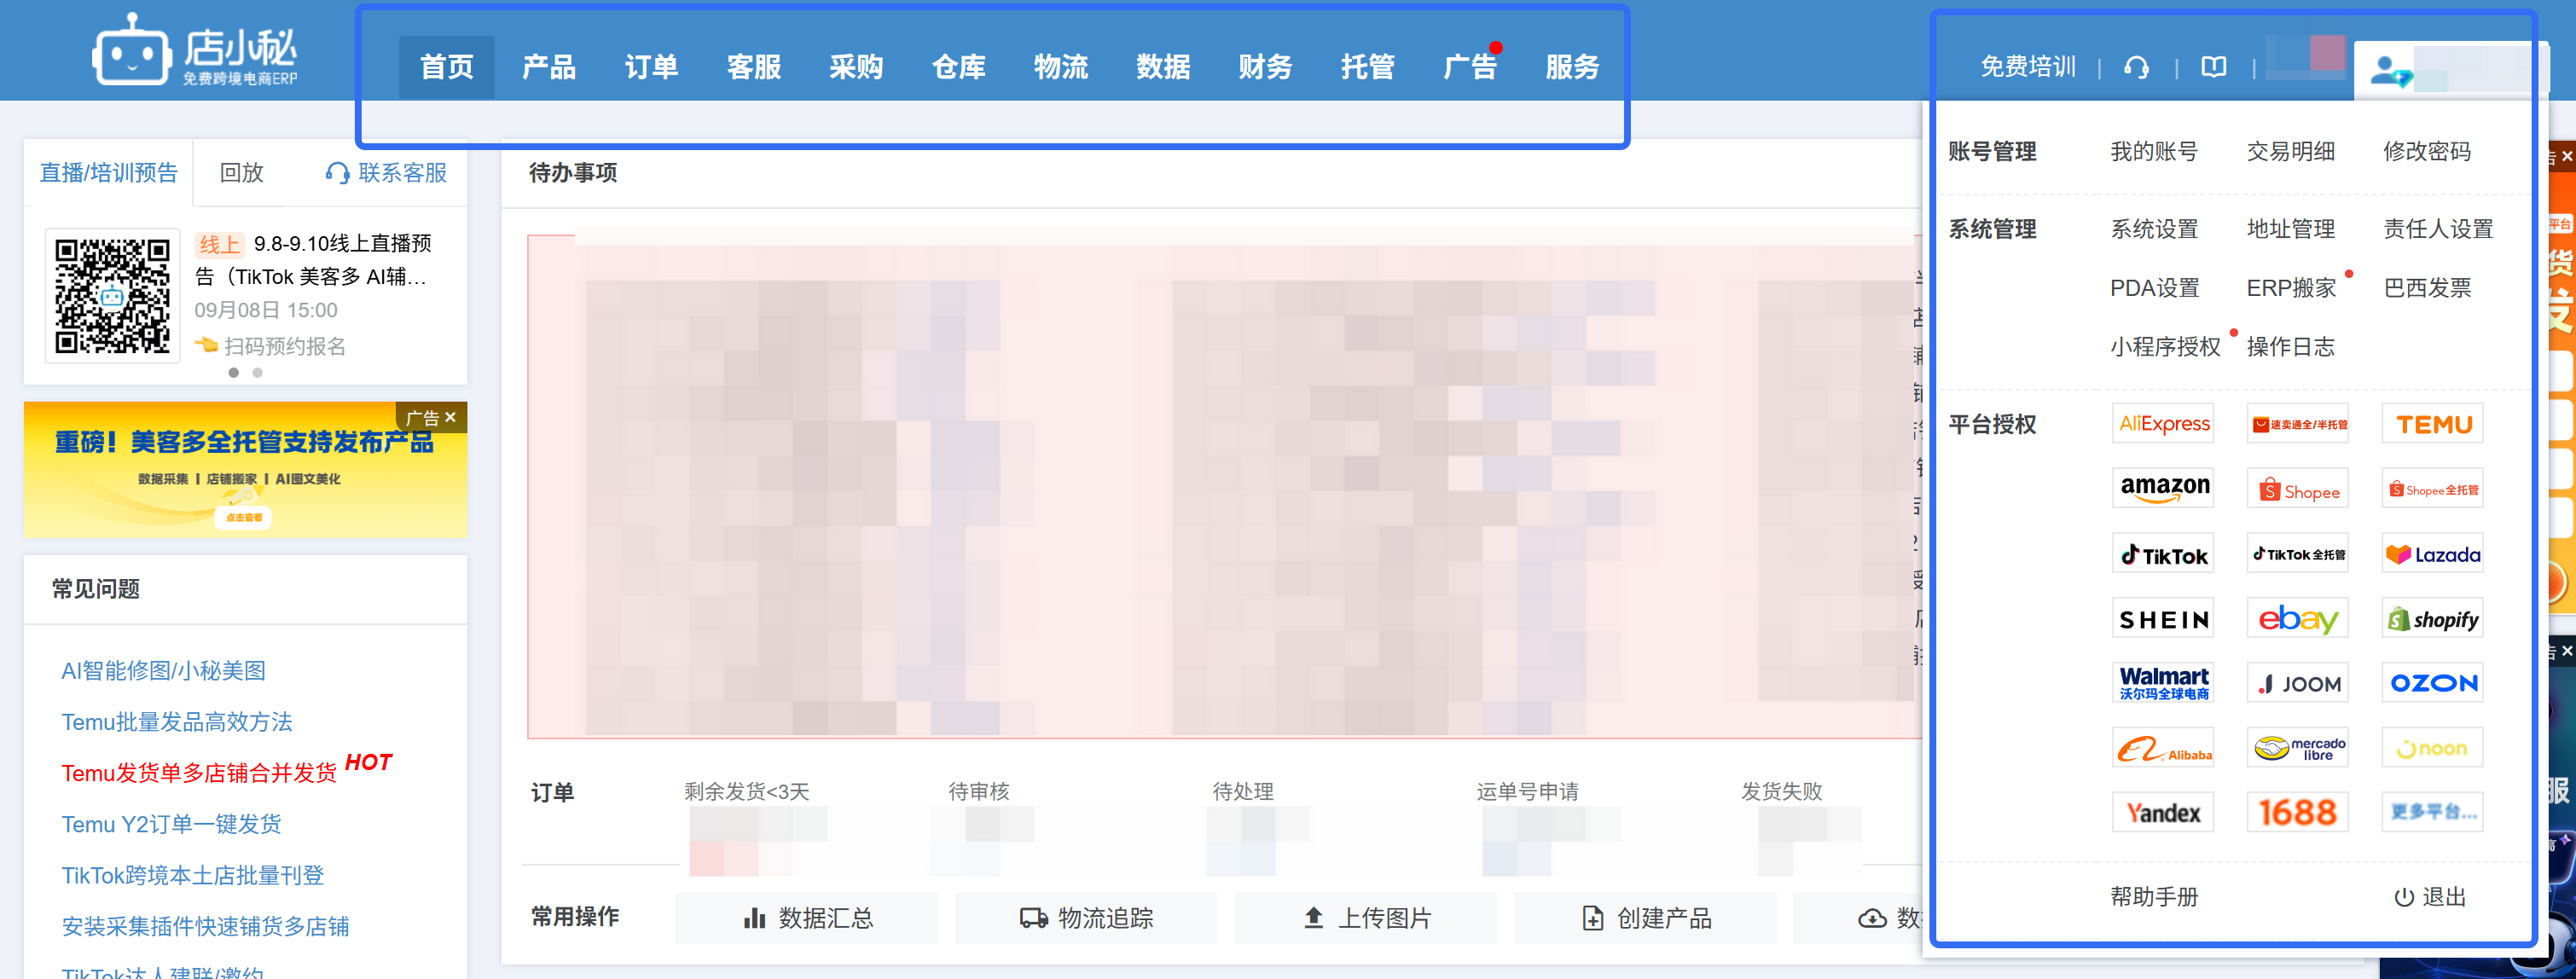
Task: Open the 仓库 menu
Action: click(958, 67)
